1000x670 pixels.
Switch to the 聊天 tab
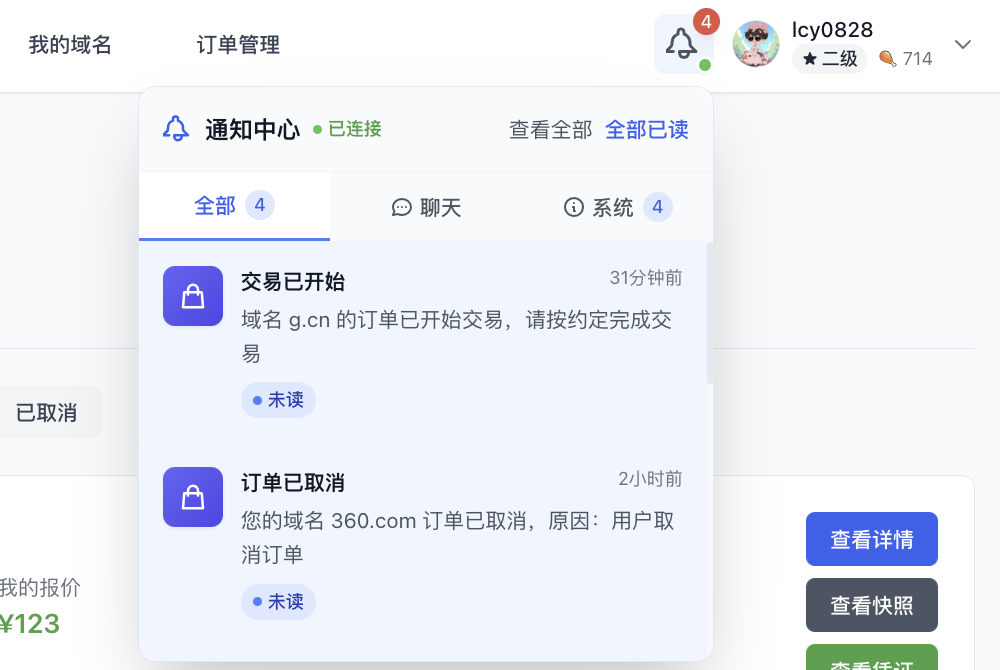pos(426,207)
